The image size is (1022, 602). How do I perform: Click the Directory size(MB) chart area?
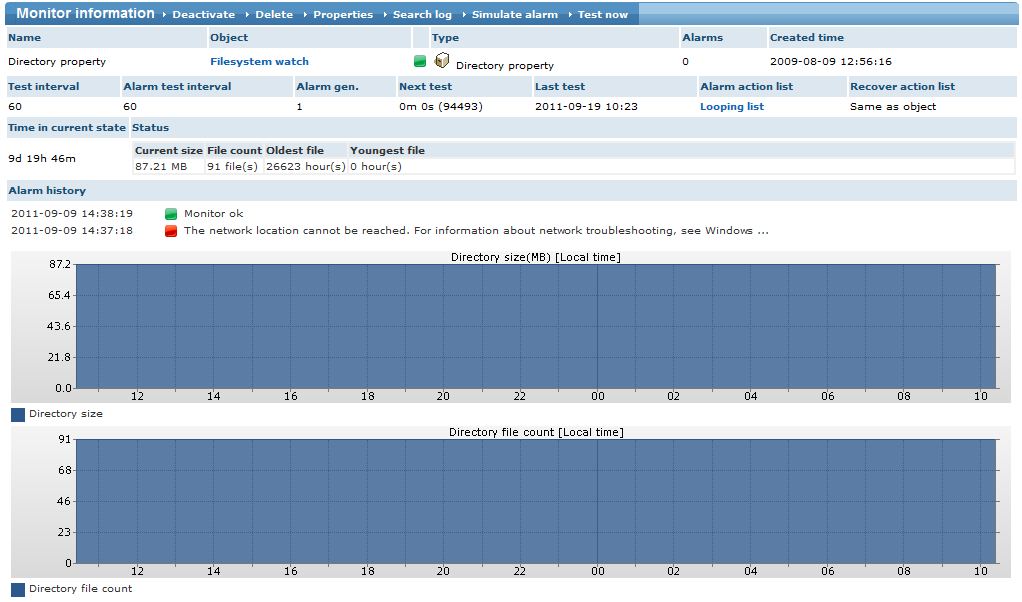[x=536, y=325]
